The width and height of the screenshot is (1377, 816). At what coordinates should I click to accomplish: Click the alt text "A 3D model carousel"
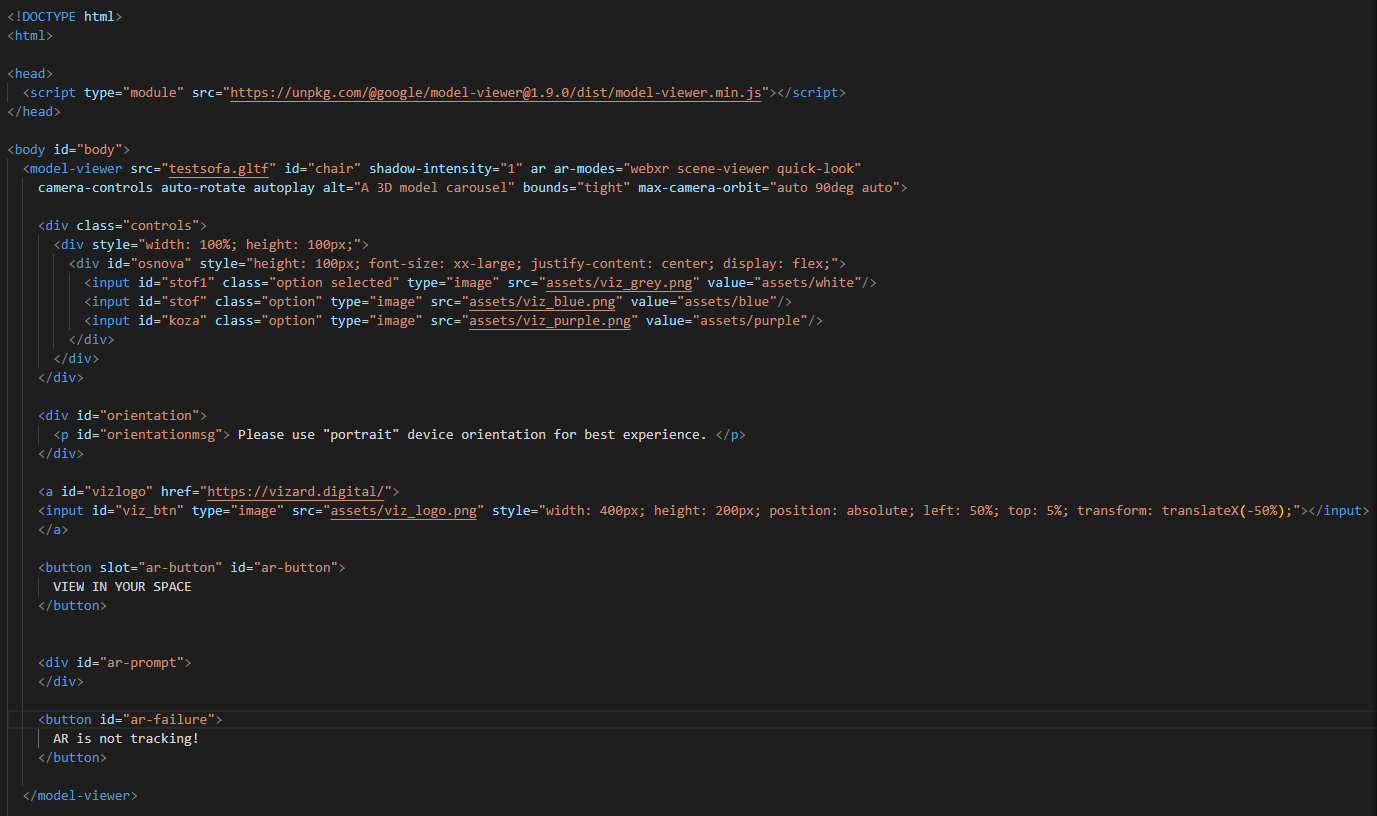(433, 187)
